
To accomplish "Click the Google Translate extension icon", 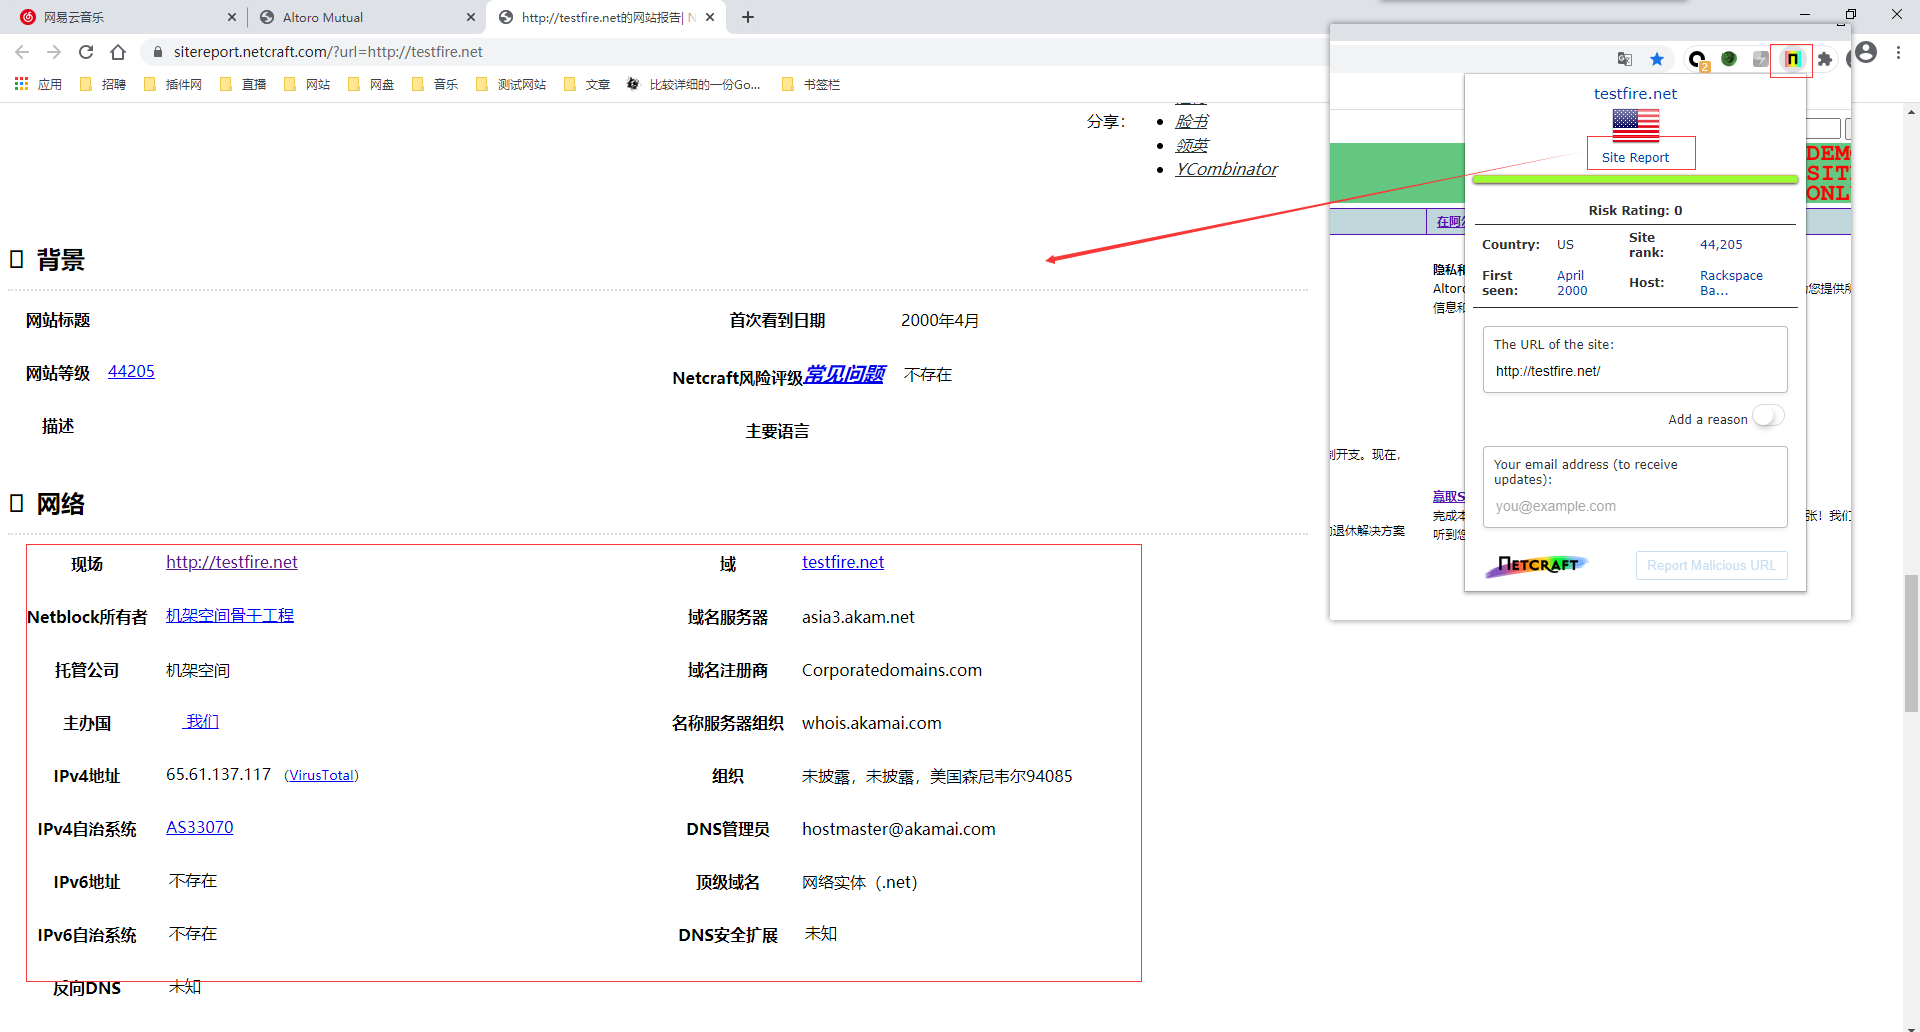I will click(1625, 57).
